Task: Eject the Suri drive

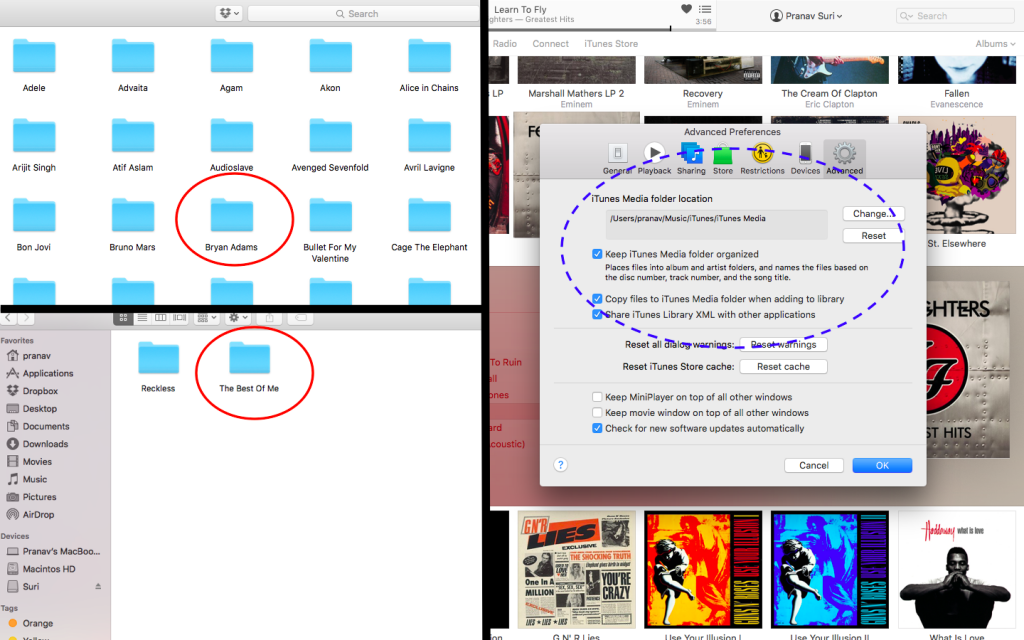Action: pyautogui.click(x=98, y=586)
